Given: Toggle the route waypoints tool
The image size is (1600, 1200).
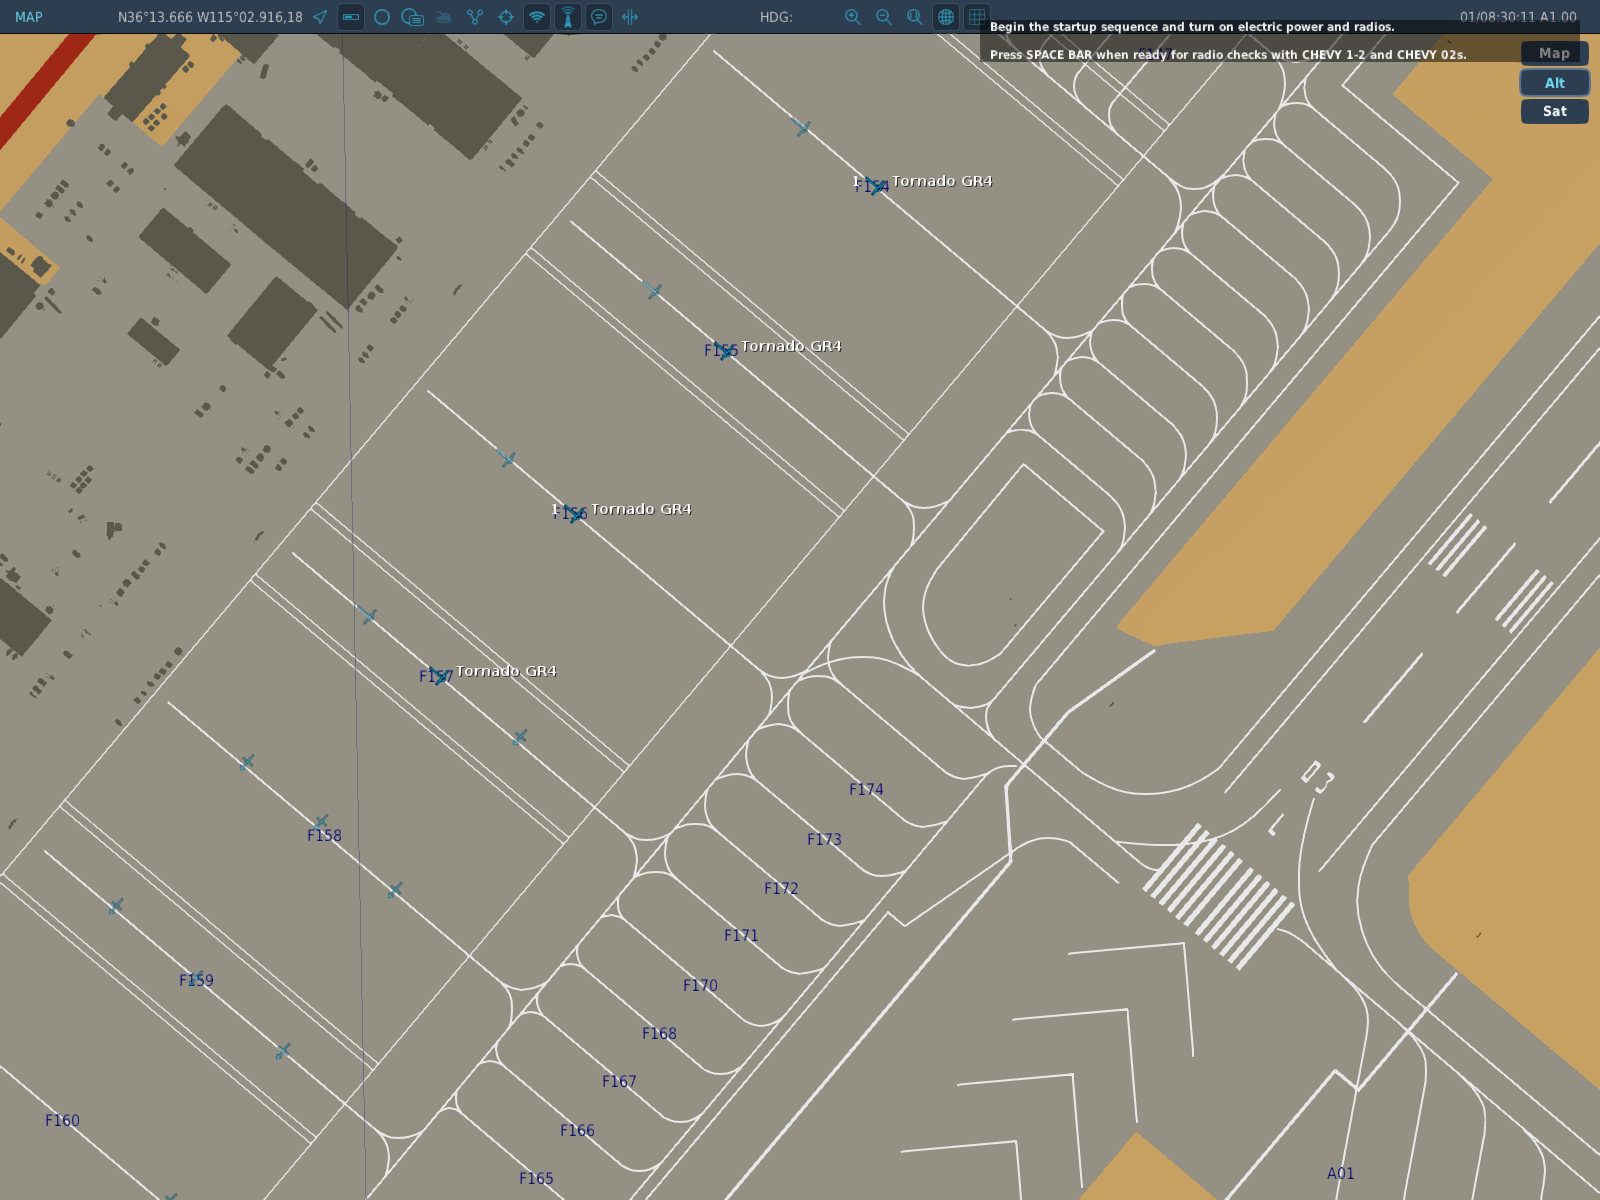Looking at the screenshot, I should [x=475, y=17].
